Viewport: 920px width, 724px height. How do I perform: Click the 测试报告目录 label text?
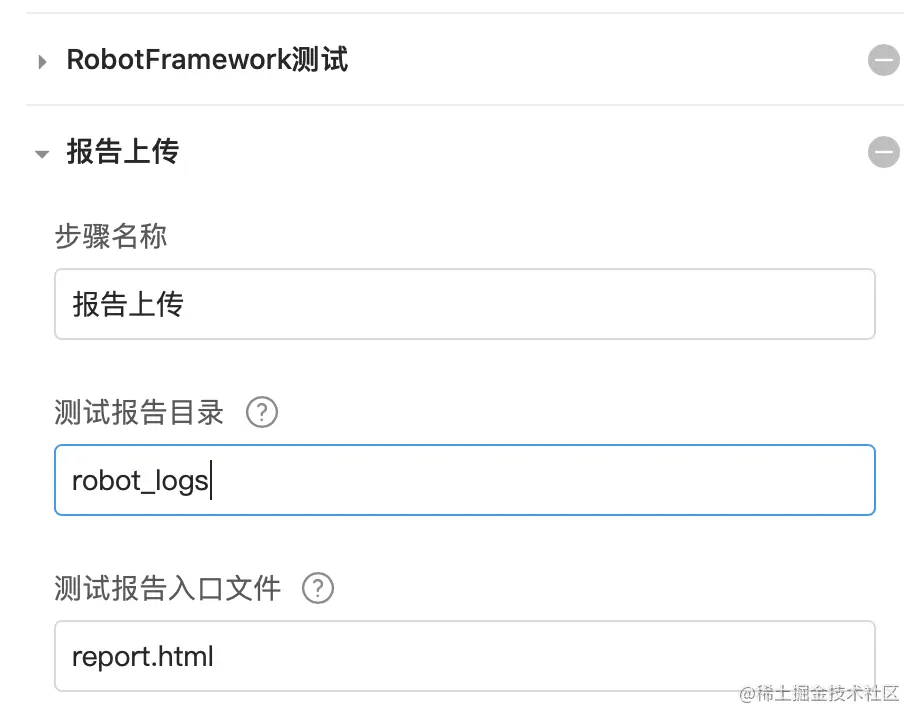coord(139,412)
